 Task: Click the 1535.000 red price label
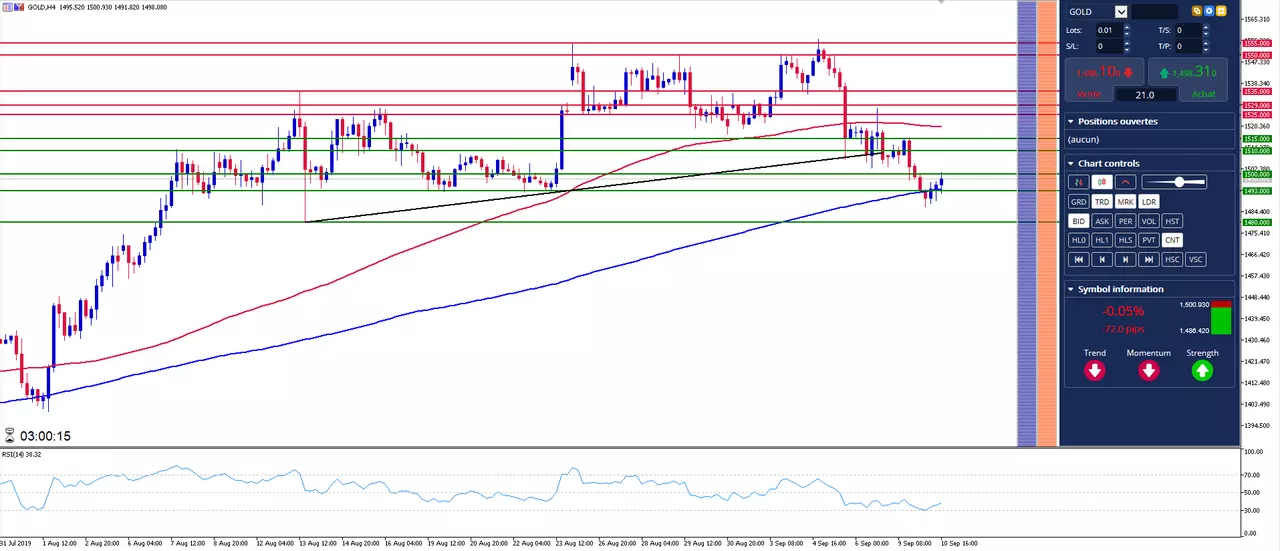(1256, 91)
